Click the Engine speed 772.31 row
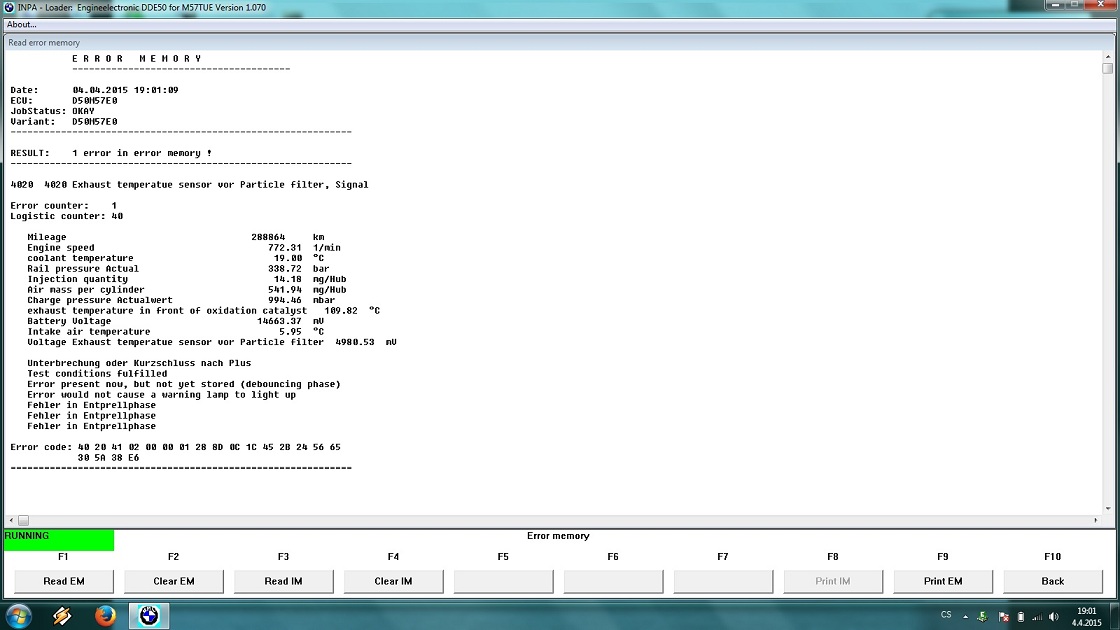This screenshot has height=630, width=1120. (x=184, y=248)
